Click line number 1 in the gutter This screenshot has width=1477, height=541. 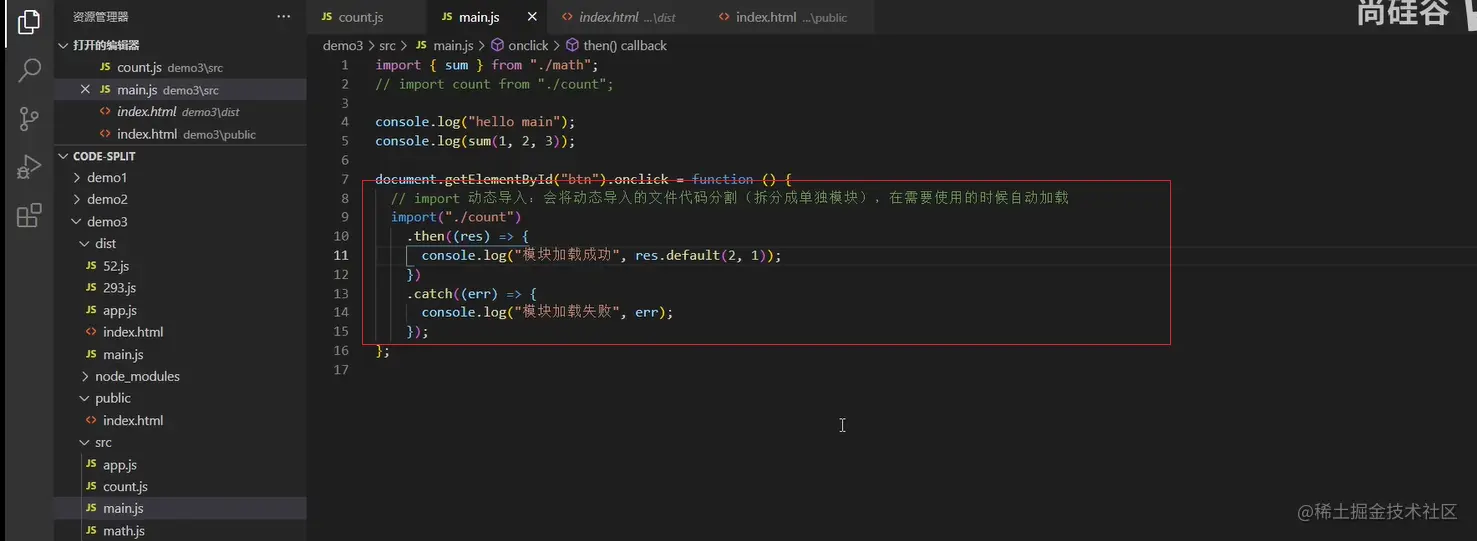click(x=345, y=65)
